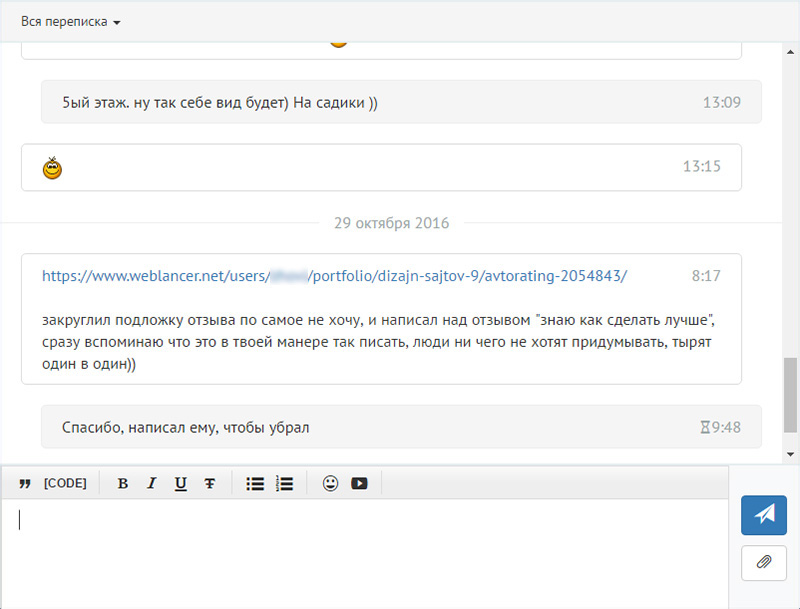The width and height of the screenshot is (800, 609).
Task: Click the smiley emoticon message at 13:15
Action: [x=53, y=168]
